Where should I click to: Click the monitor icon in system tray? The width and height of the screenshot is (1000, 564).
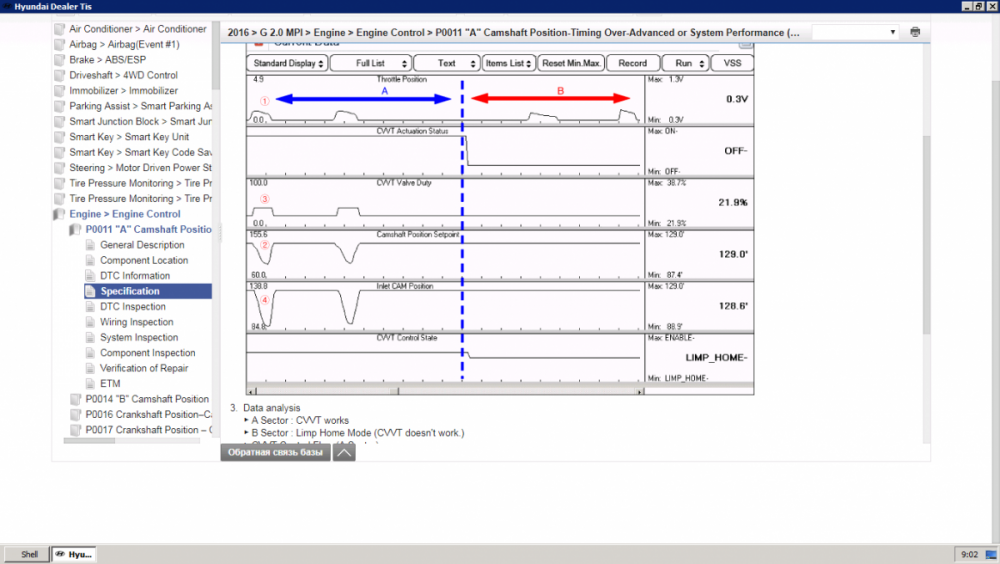[990, 554]
